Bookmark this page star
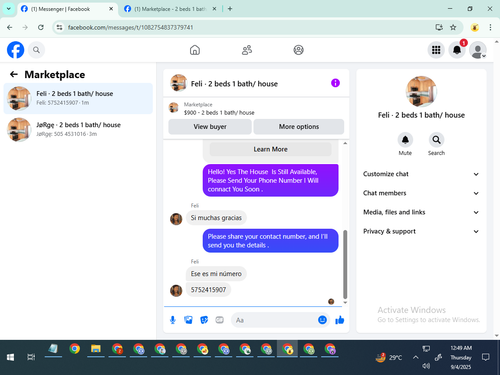500x375 pixels. pos(453,27)
